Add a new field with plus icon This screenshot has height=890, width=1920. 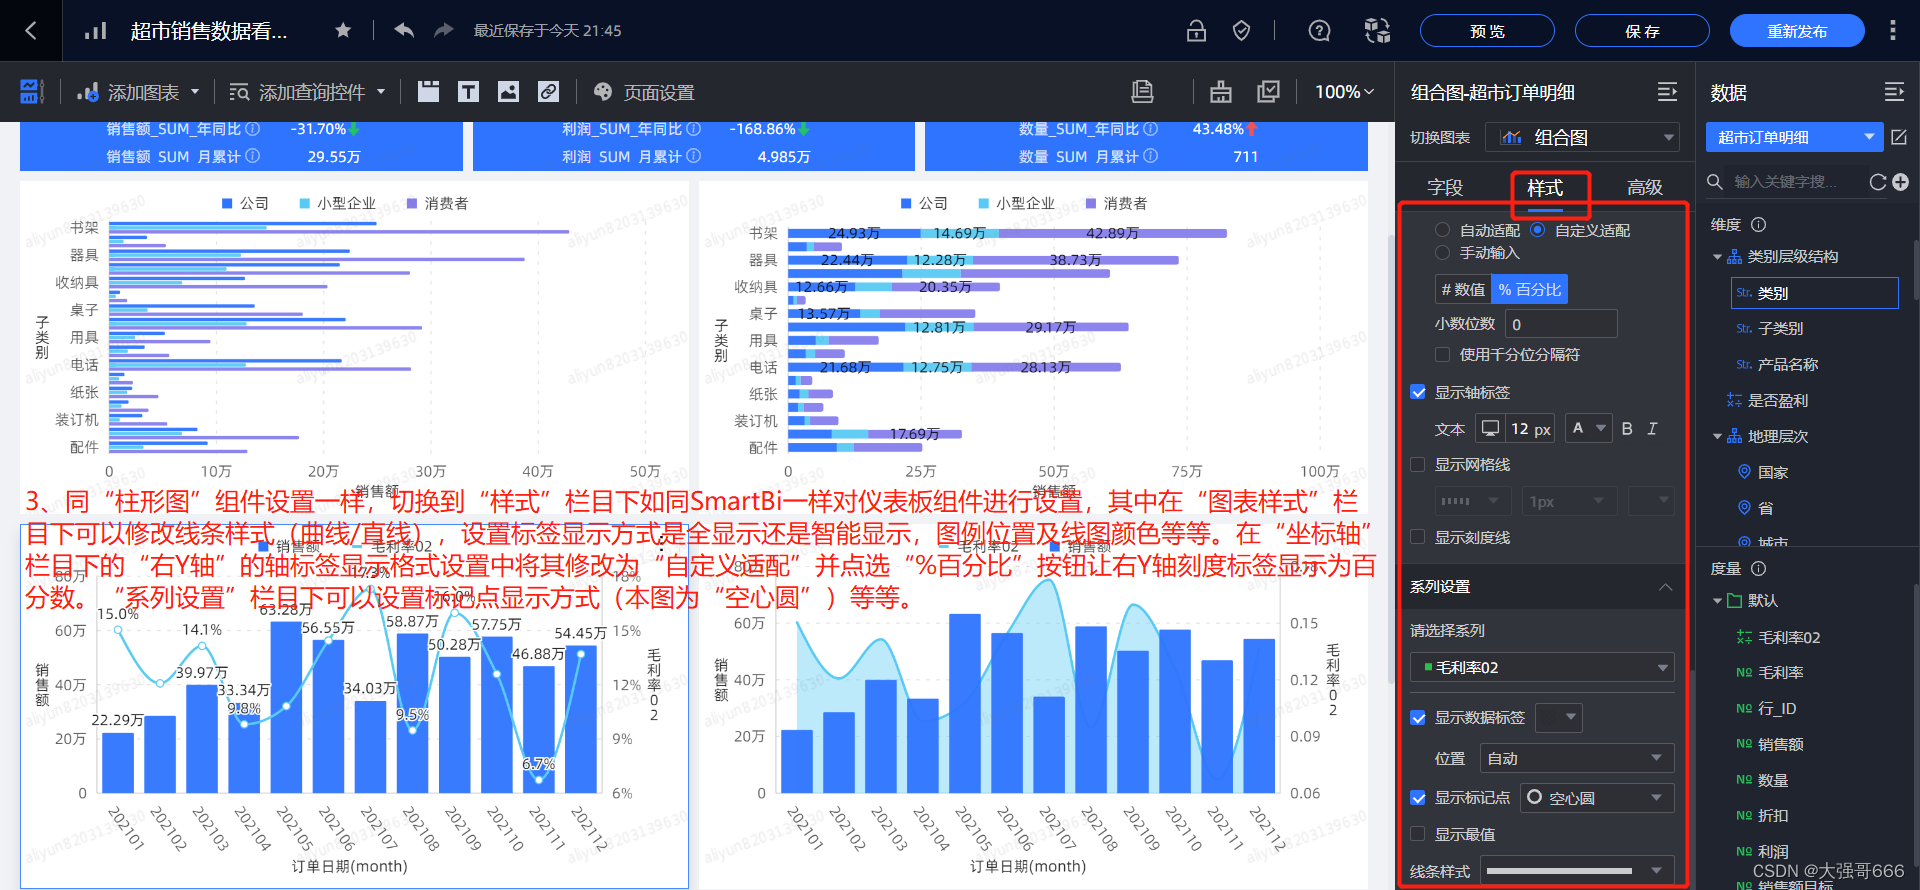tap(1901, 182)
